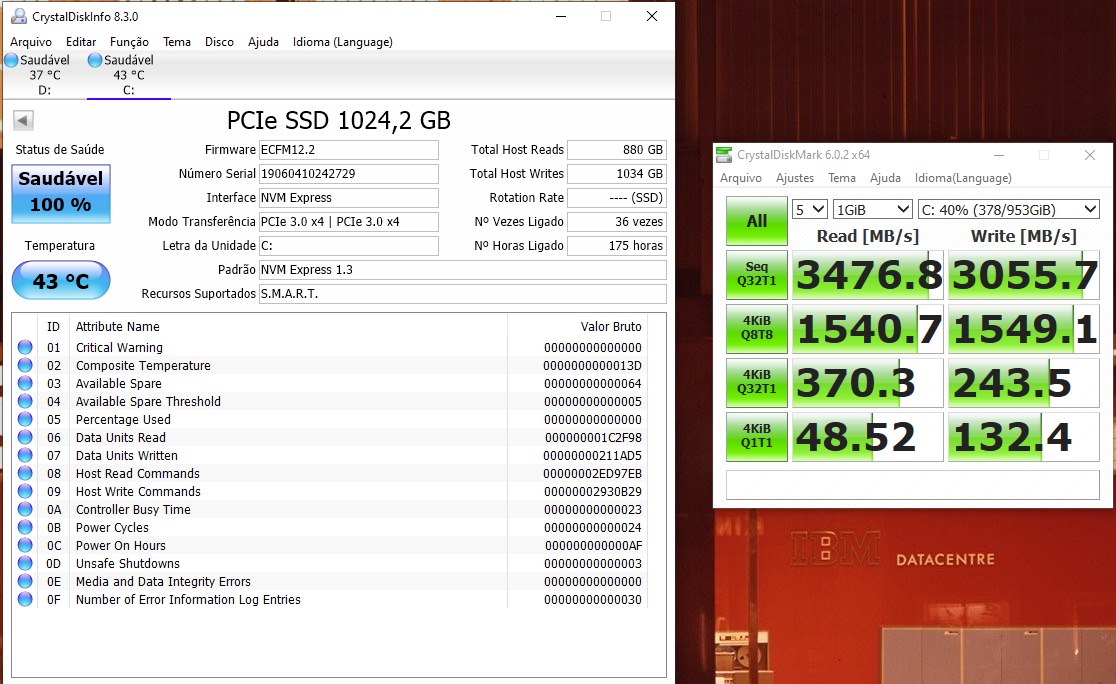1116x684 pixels.
Task: Click the 43 °C temperature badge
Action: click(60, 280)
